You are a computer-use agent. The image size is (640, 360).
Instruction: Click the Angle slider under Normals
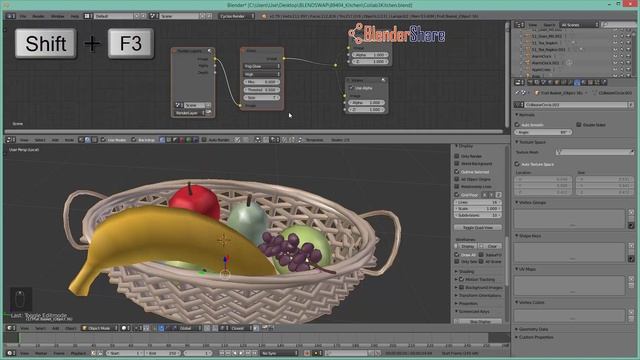click(543, 132)
